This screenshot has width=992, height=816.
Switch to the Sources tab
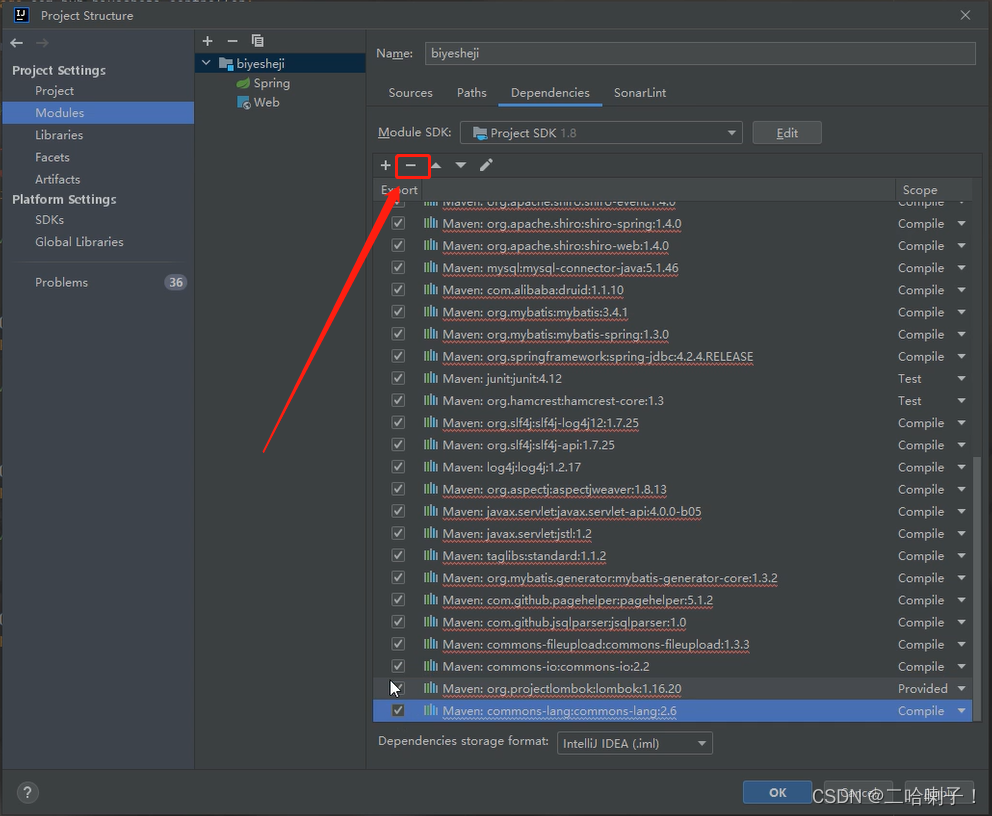pos(411,92)
